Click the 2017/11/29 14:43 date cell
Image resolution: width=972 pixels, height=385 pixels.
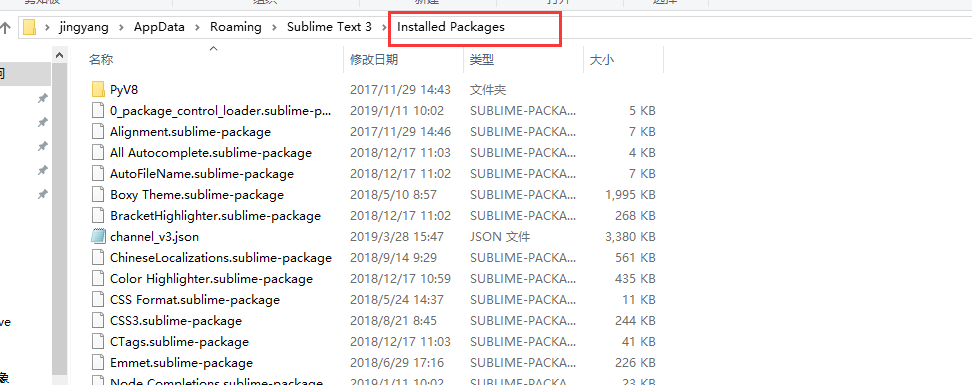[x=400, y=89]
